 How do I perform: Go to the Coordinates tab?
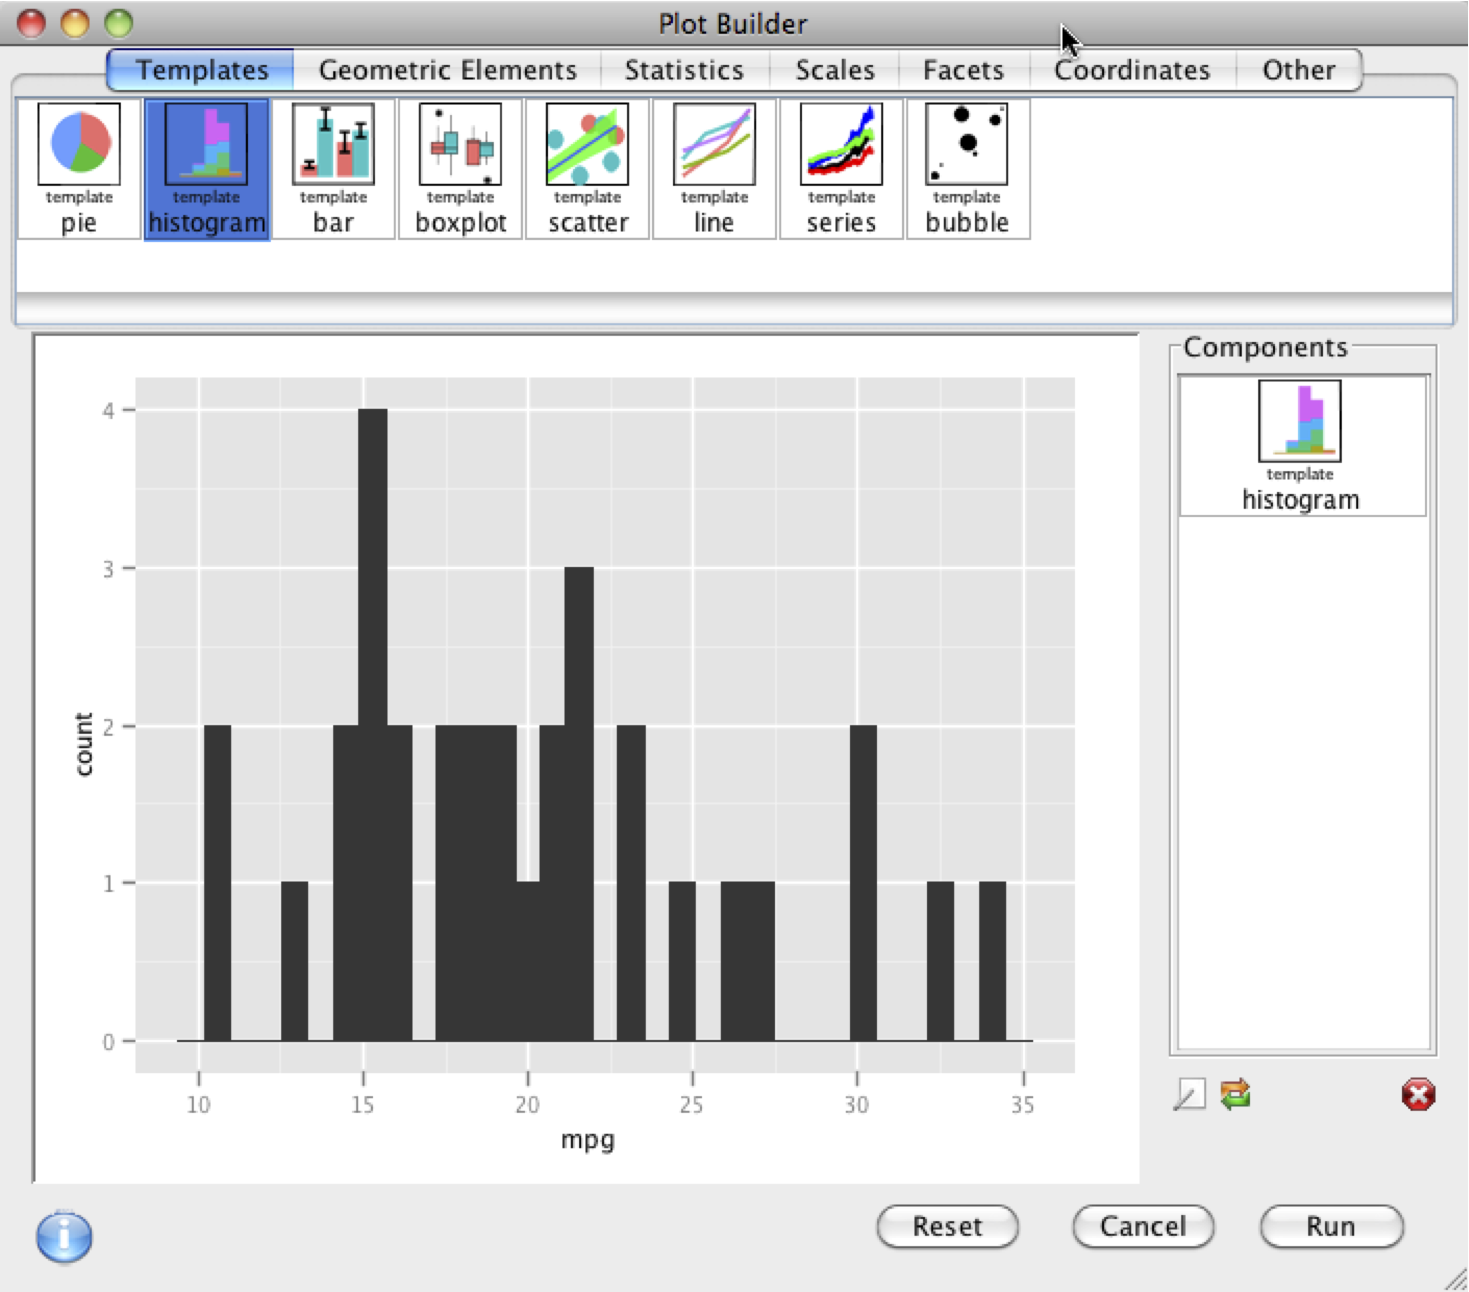pos(1133,70)
